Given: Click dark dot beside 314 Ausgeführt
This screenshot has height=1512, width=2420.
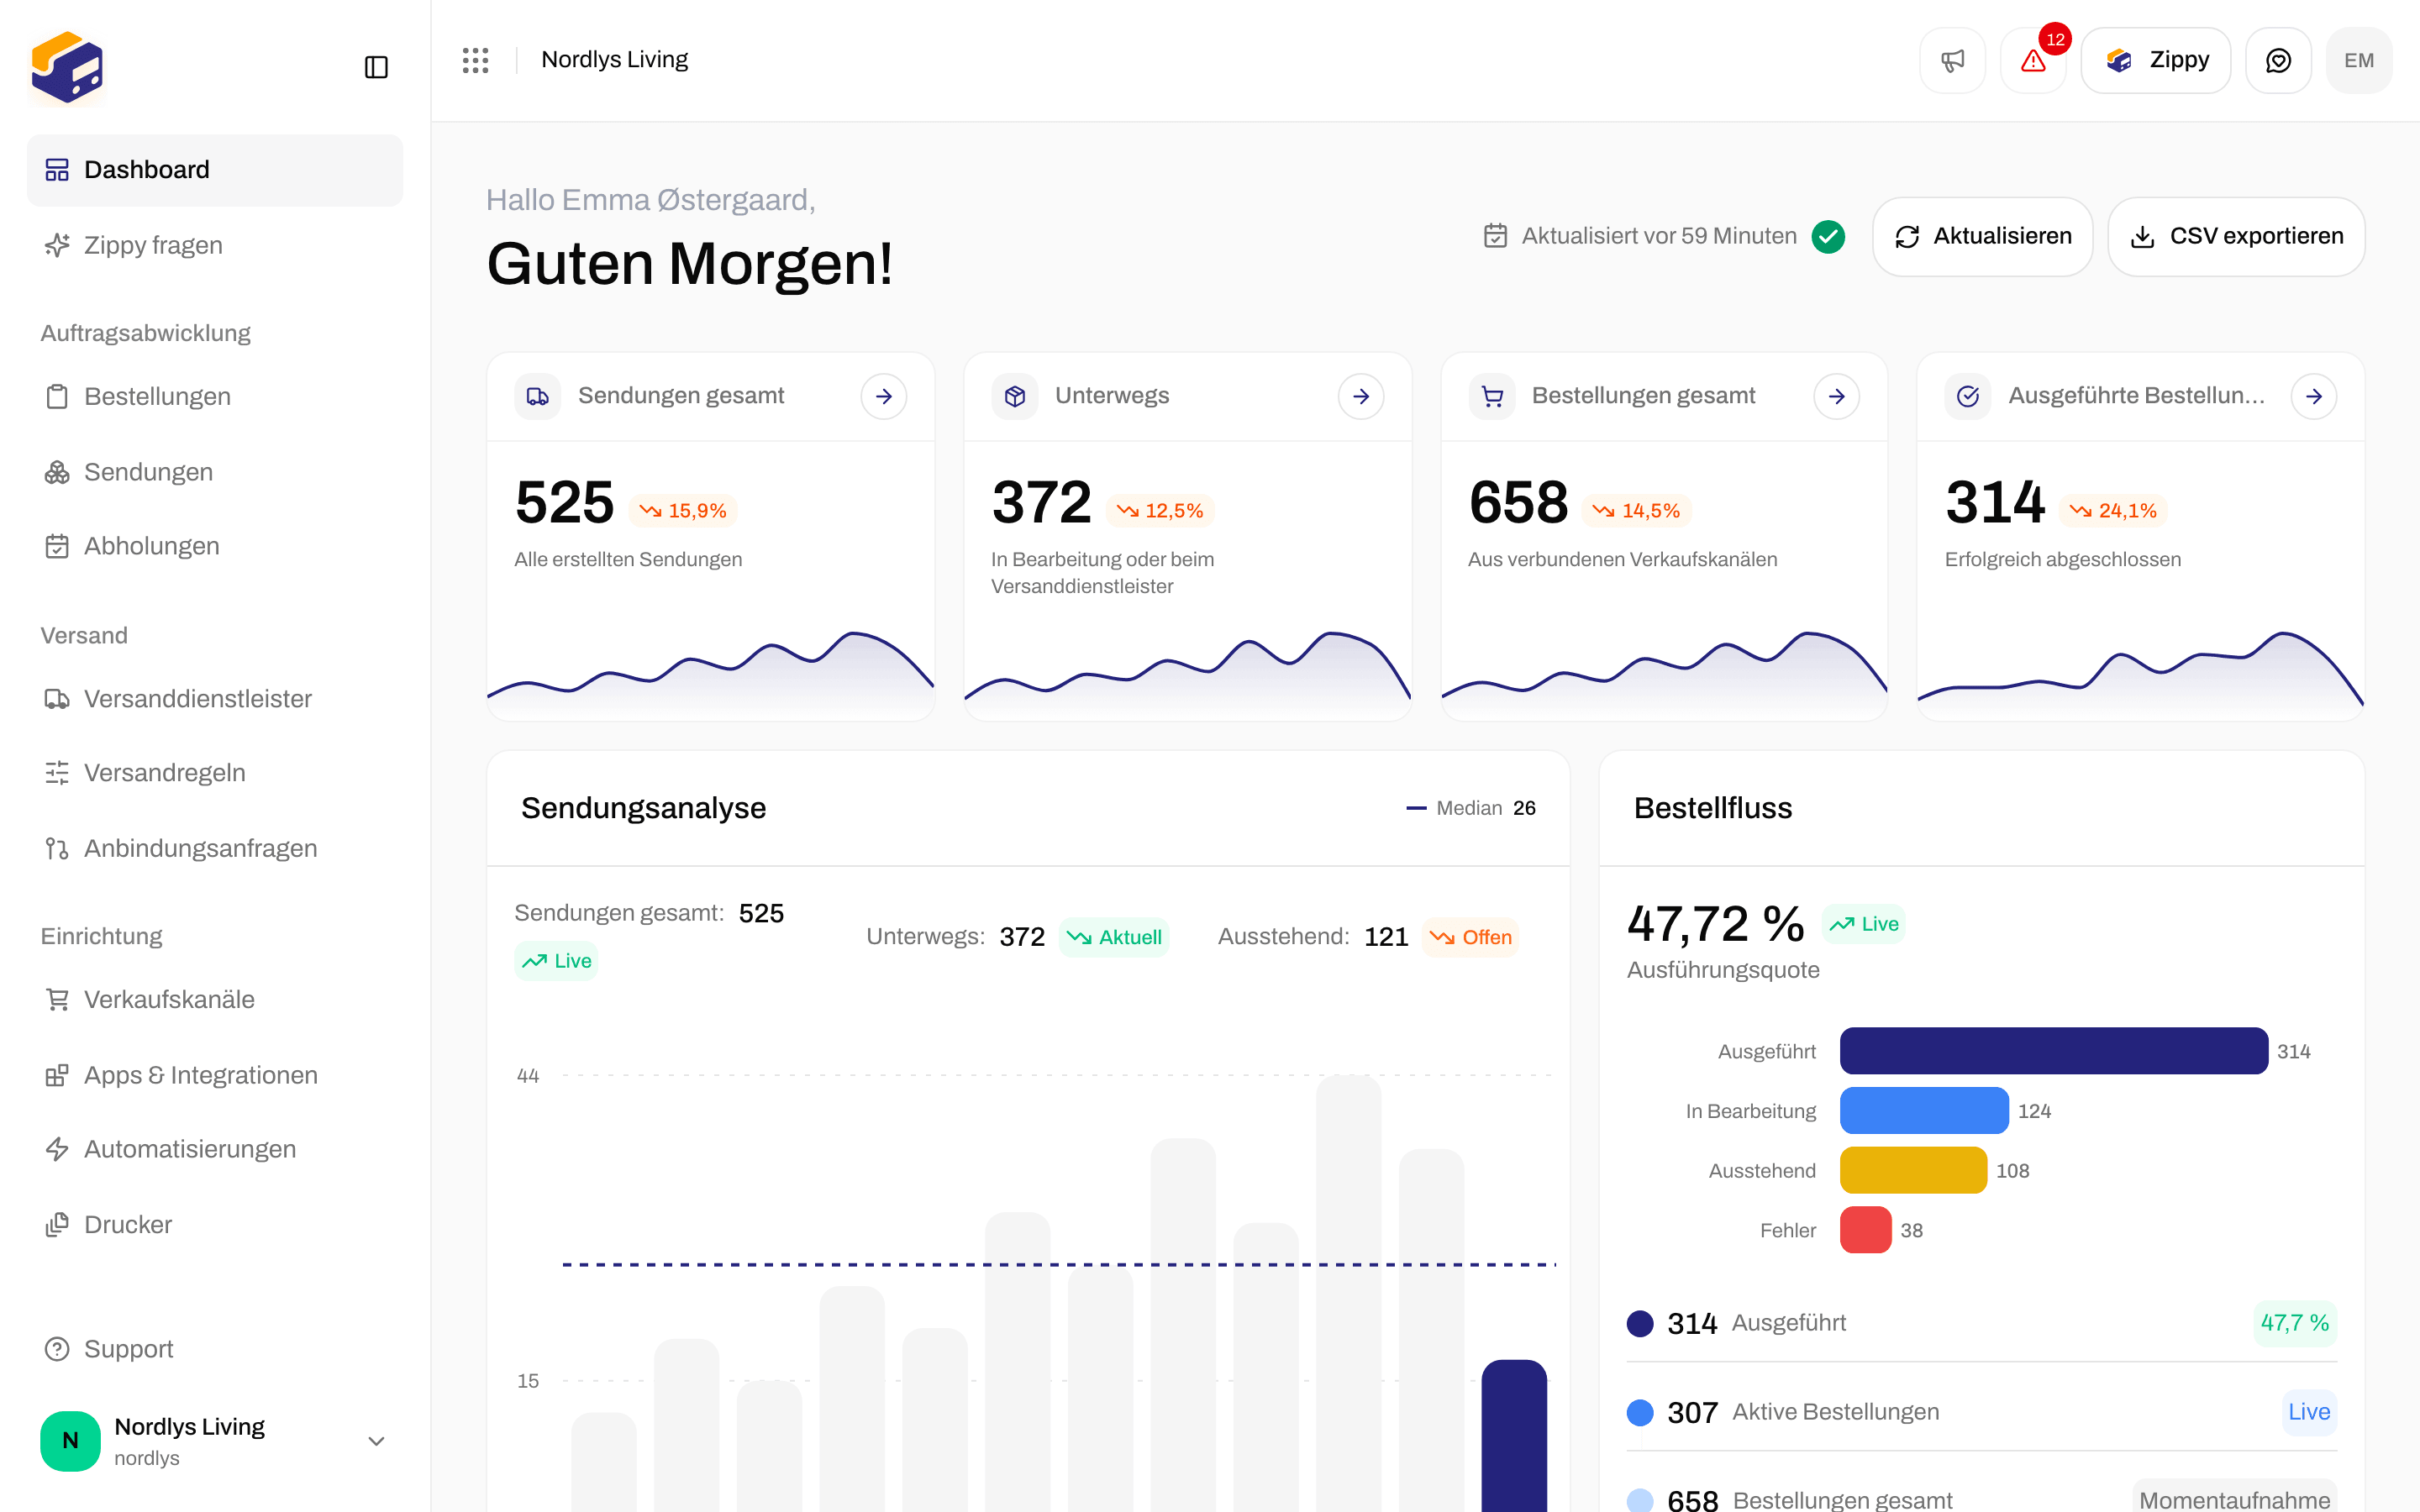Looking at the screenshot, I should [x=1640, y=1323].
